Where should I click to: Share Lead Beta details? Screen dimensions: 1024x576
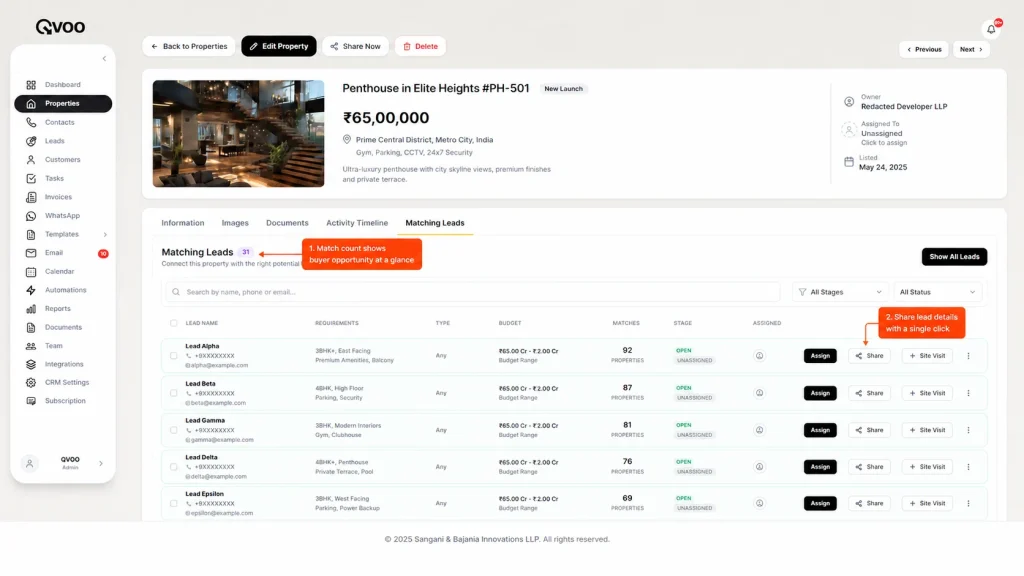869,393
